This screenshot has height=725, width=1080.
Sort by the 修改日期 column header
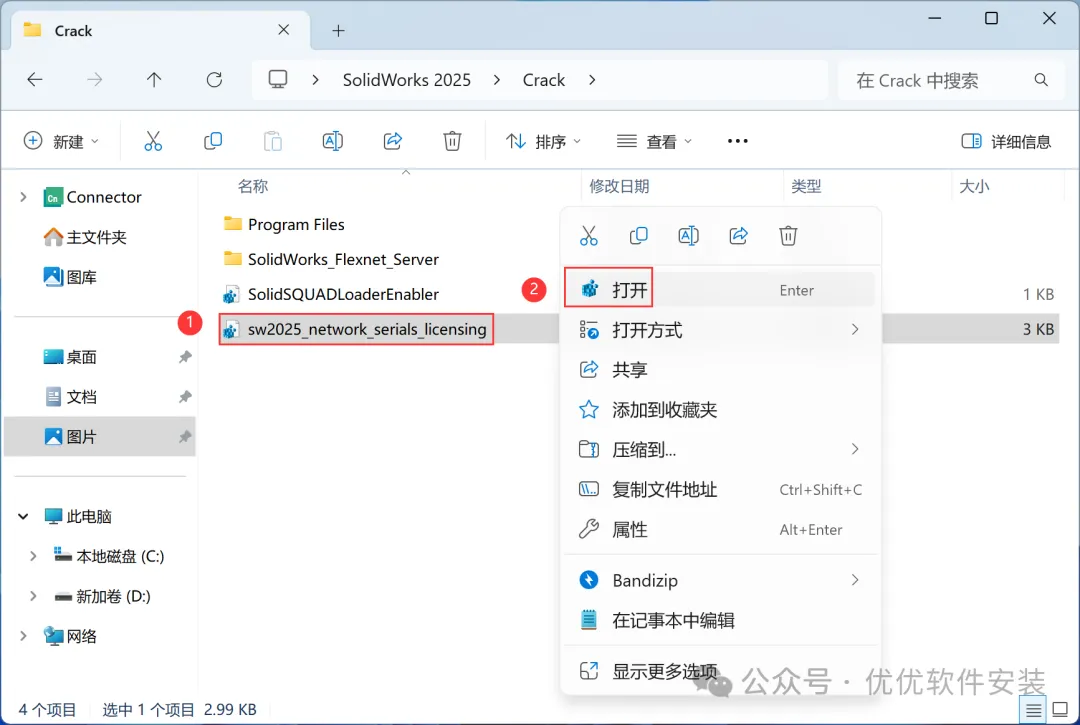point(619,186)
